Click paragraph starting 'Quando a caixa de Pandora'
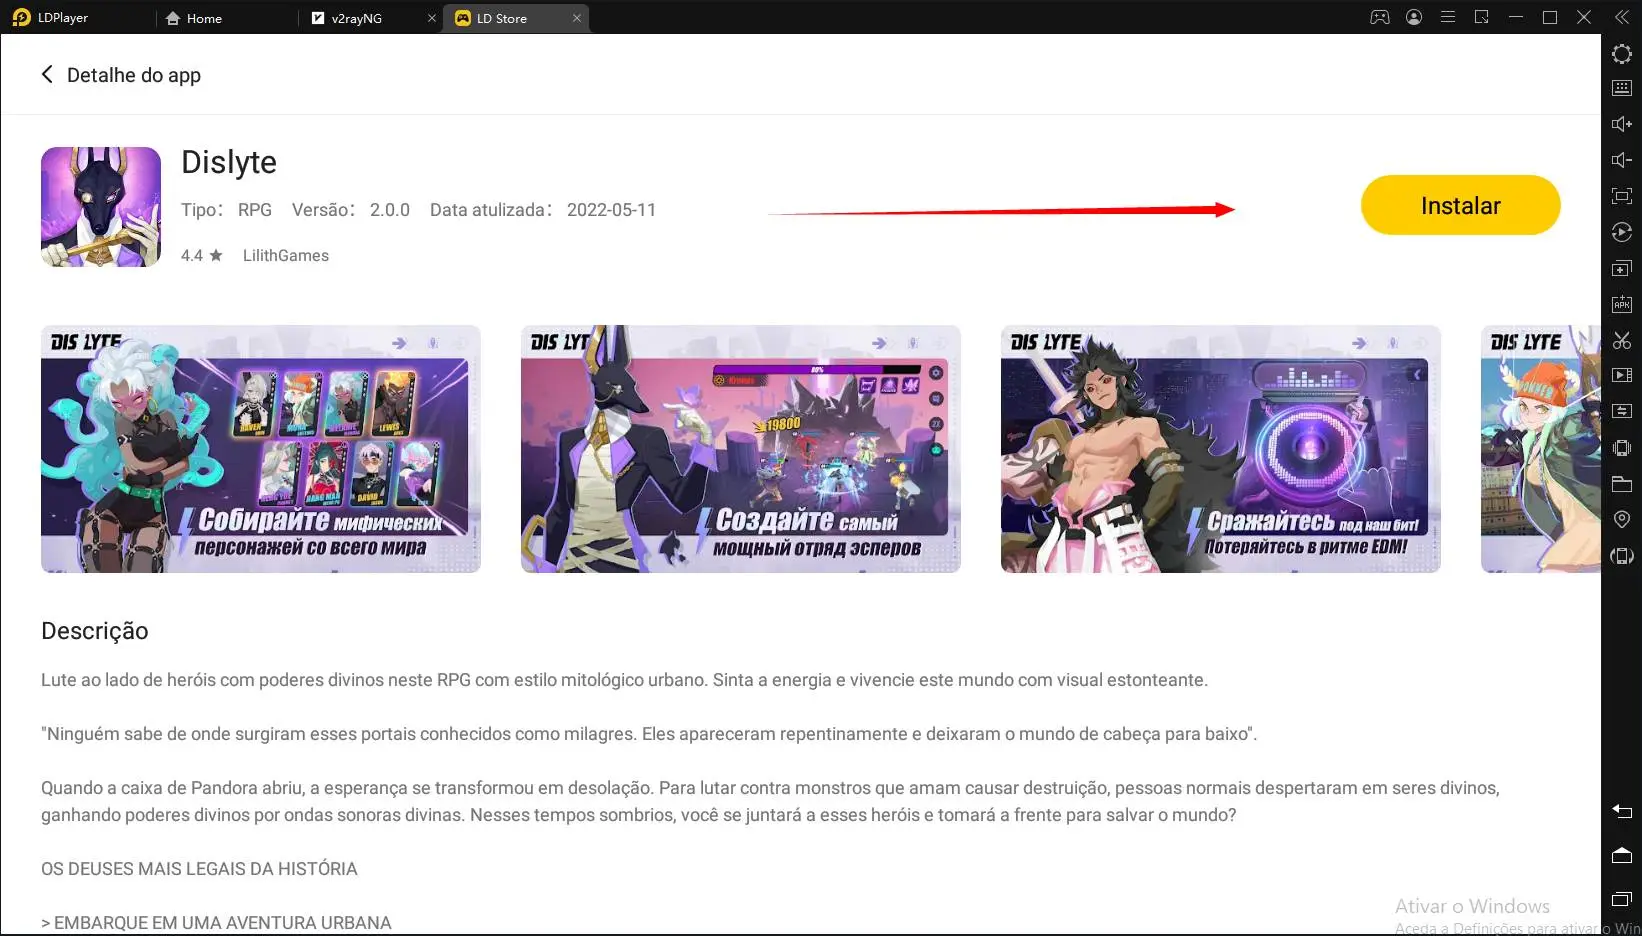 [770, 801]
